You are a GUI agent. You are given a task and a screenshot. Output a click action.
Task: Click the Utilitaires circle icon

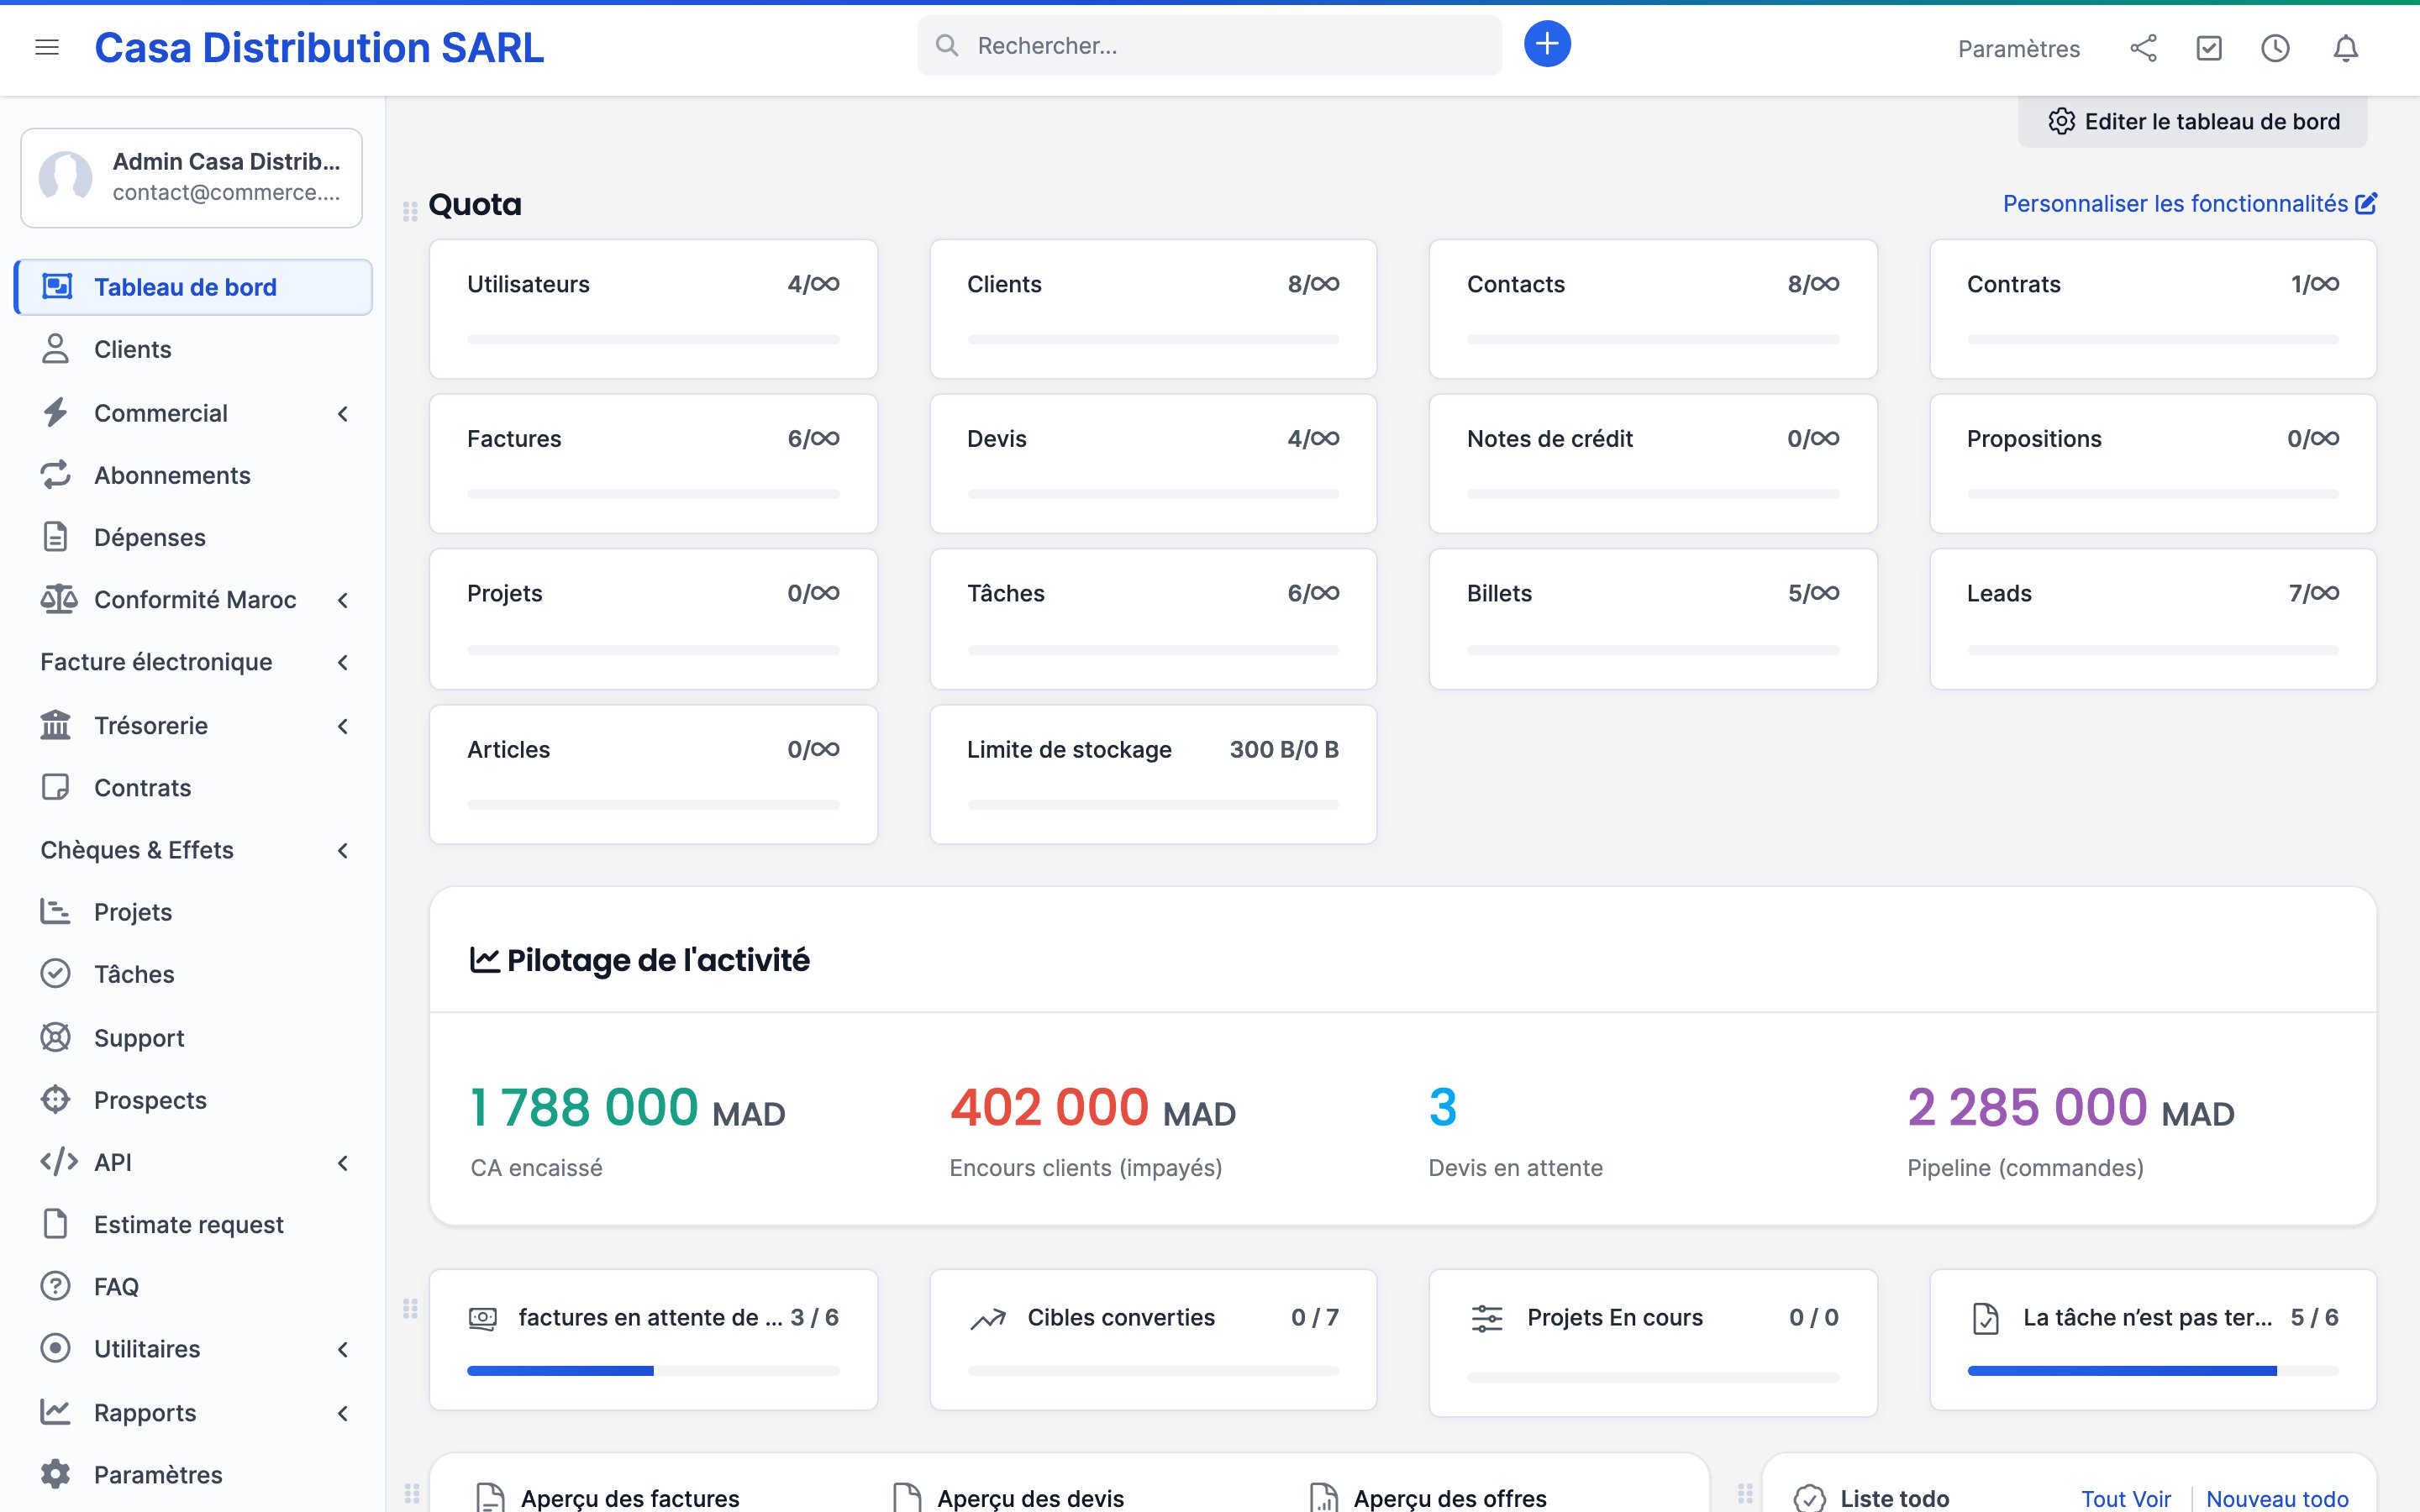click(x=56, y=1348)
